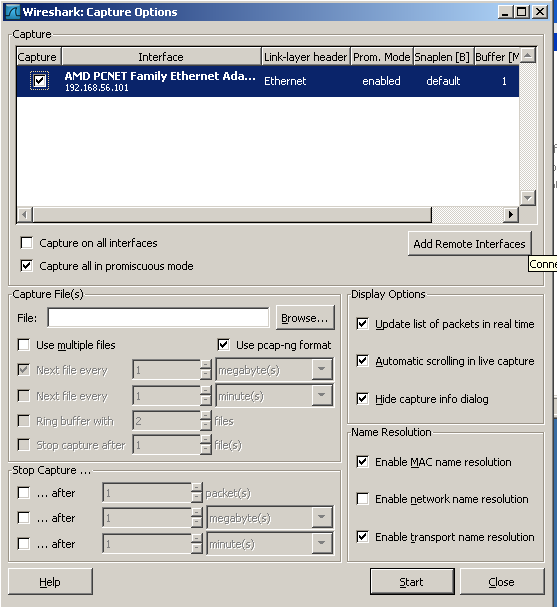
Task: Click the enabled promiscuous mode cell
Action: (381, 81)
